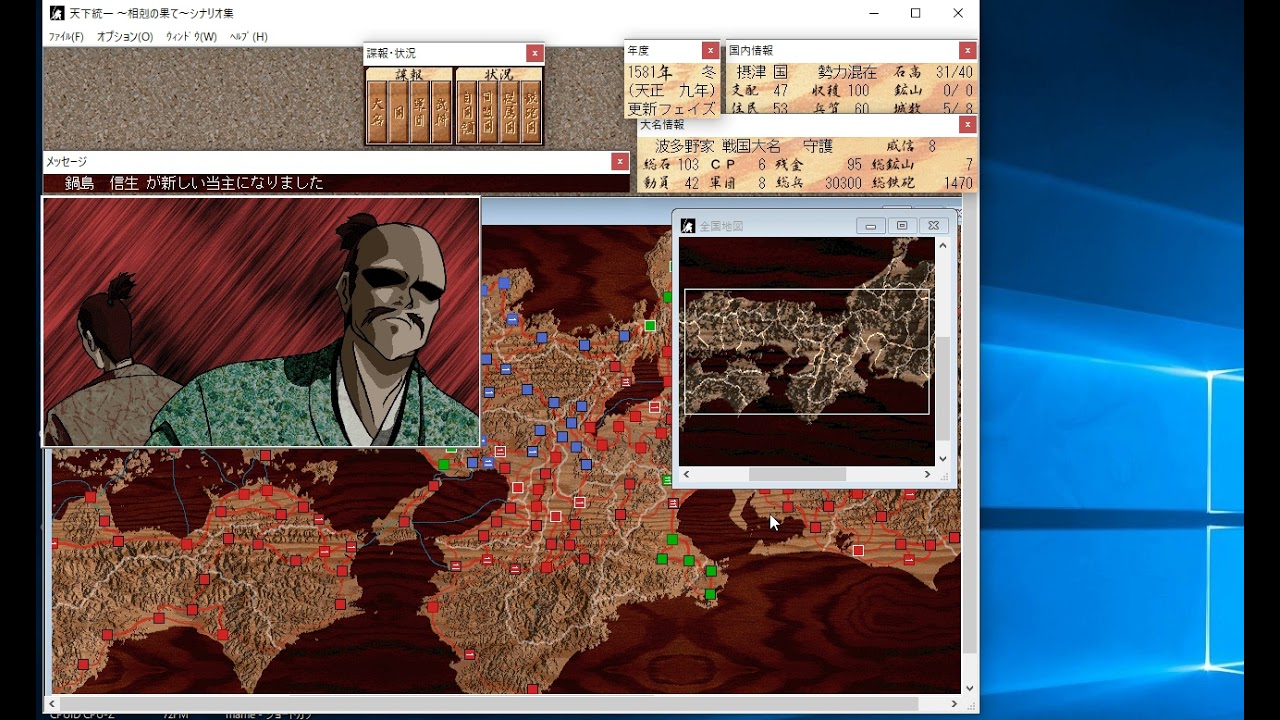
Task: Maximize the 天下統一 main window
Action: [915, 13]
